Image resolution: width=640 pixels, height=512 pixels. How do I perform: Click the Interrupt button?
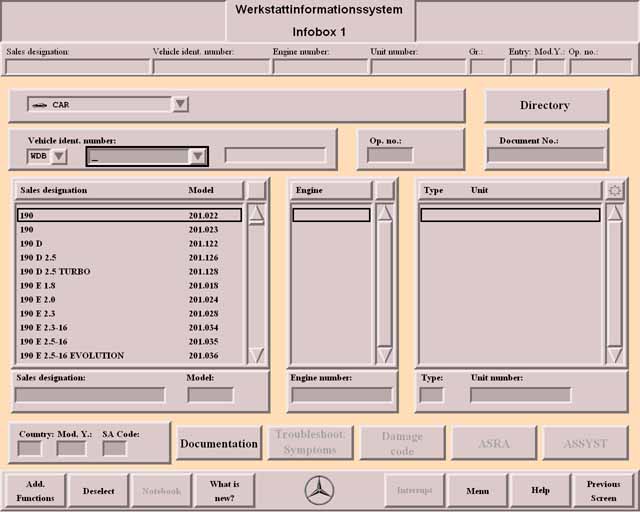414,490
